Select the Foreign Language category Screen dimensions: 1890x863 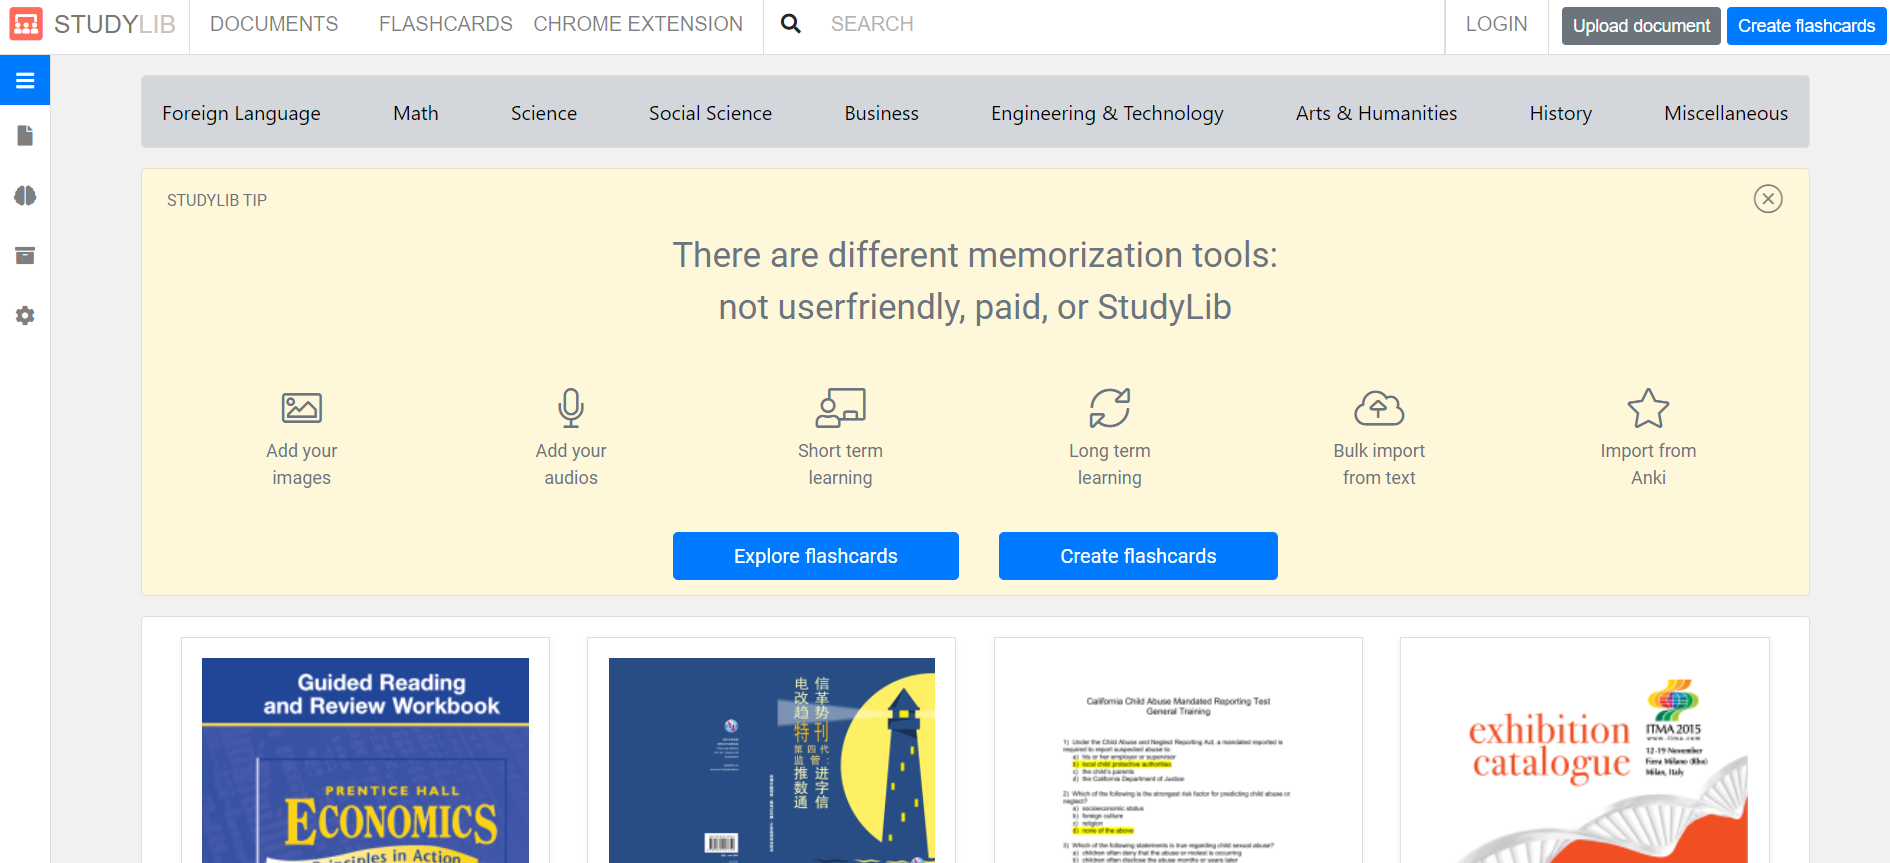click(x=241, y=113)
